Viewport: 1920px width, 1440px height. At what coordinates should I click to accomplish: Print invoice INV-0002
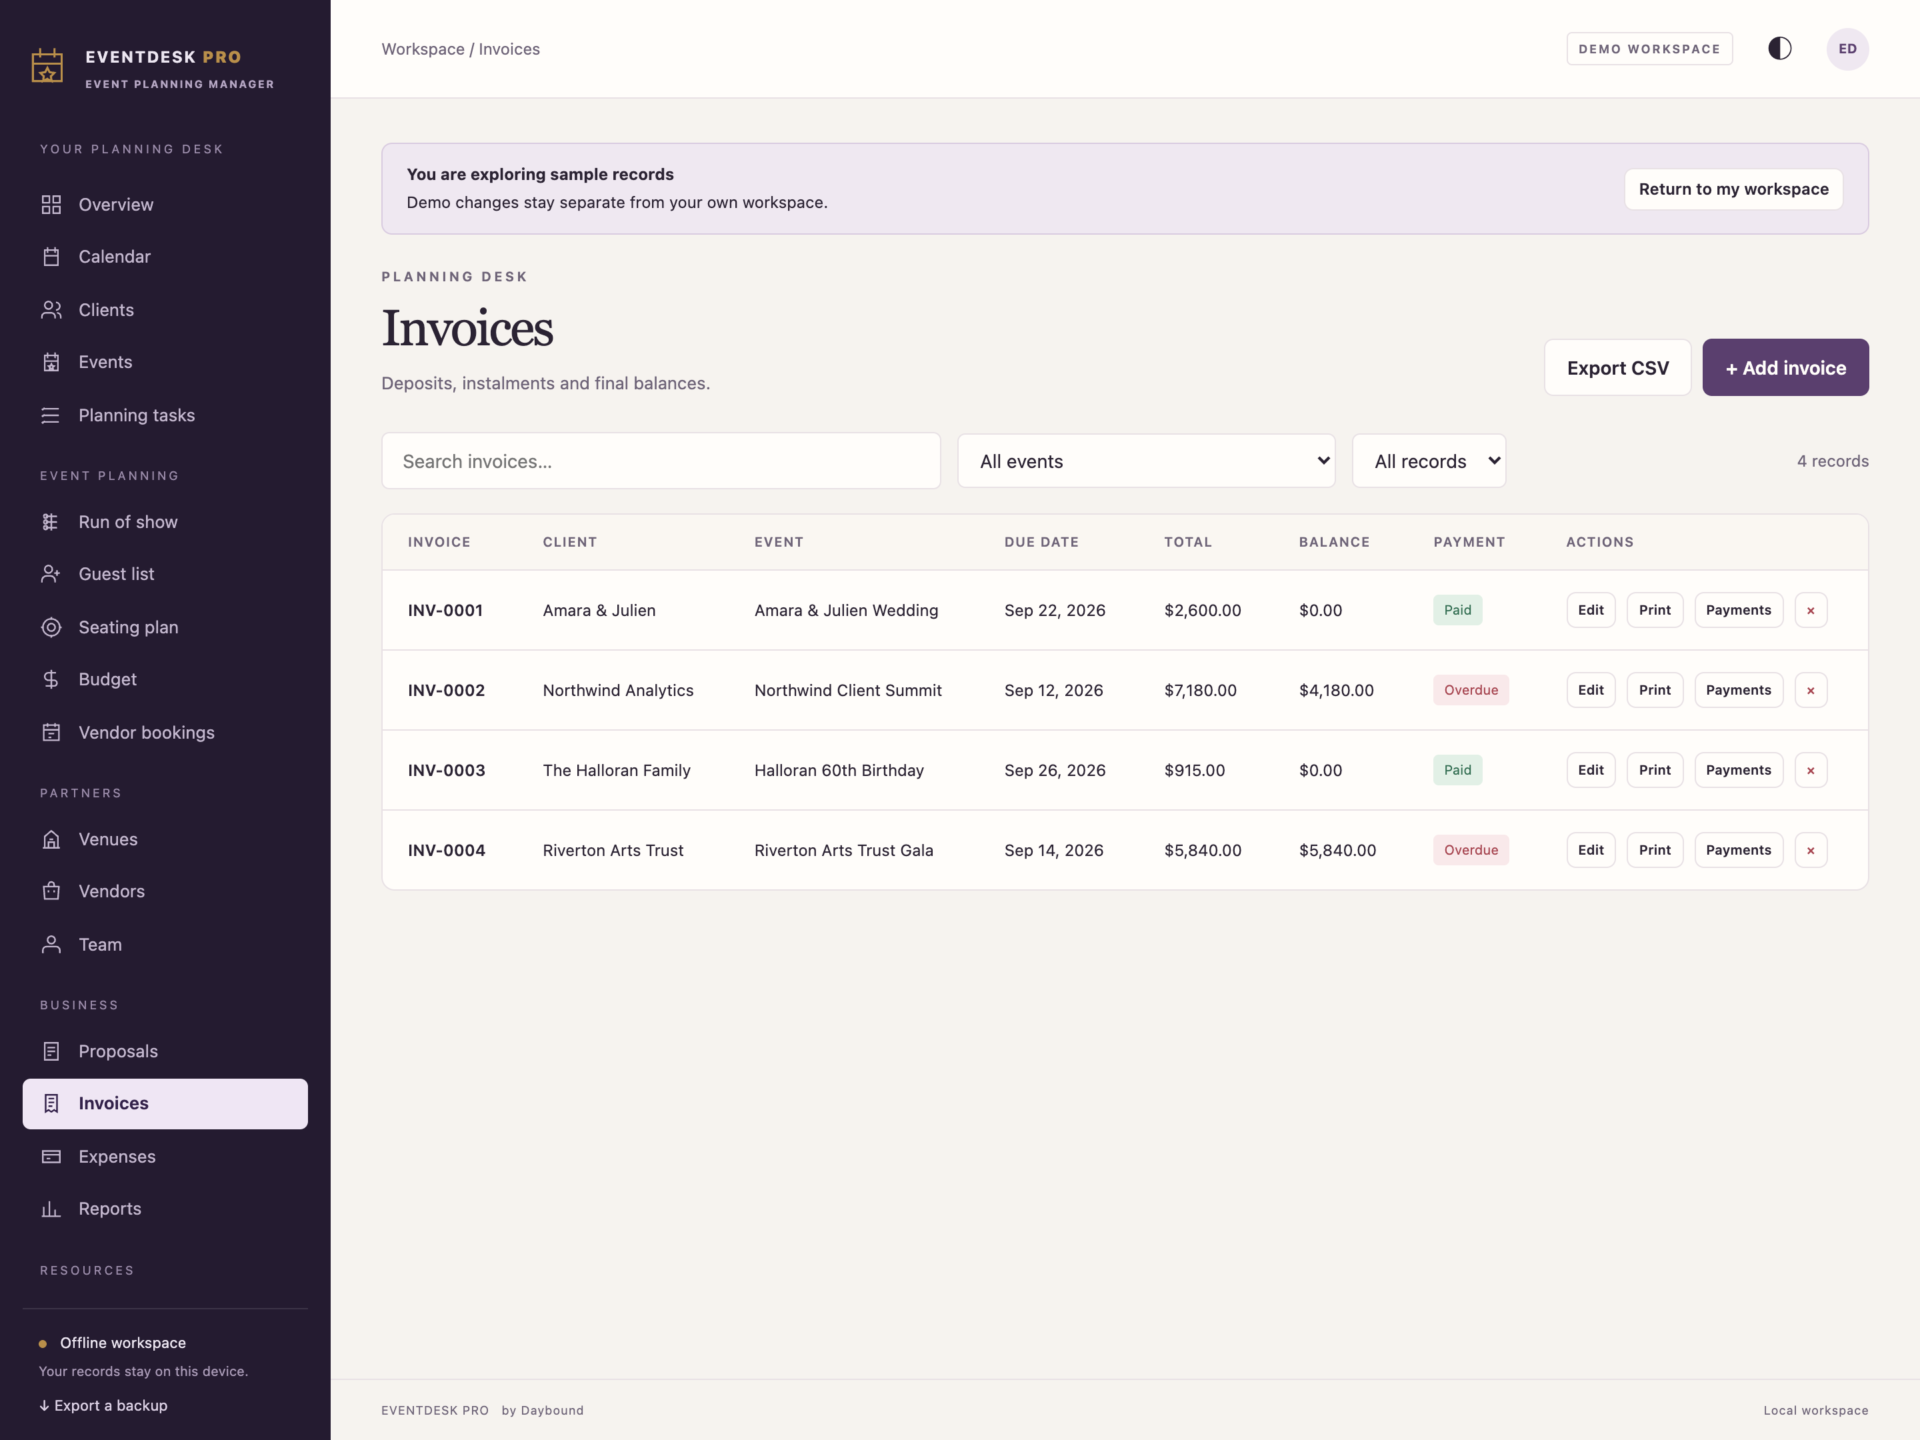(x=1654, y=690)
